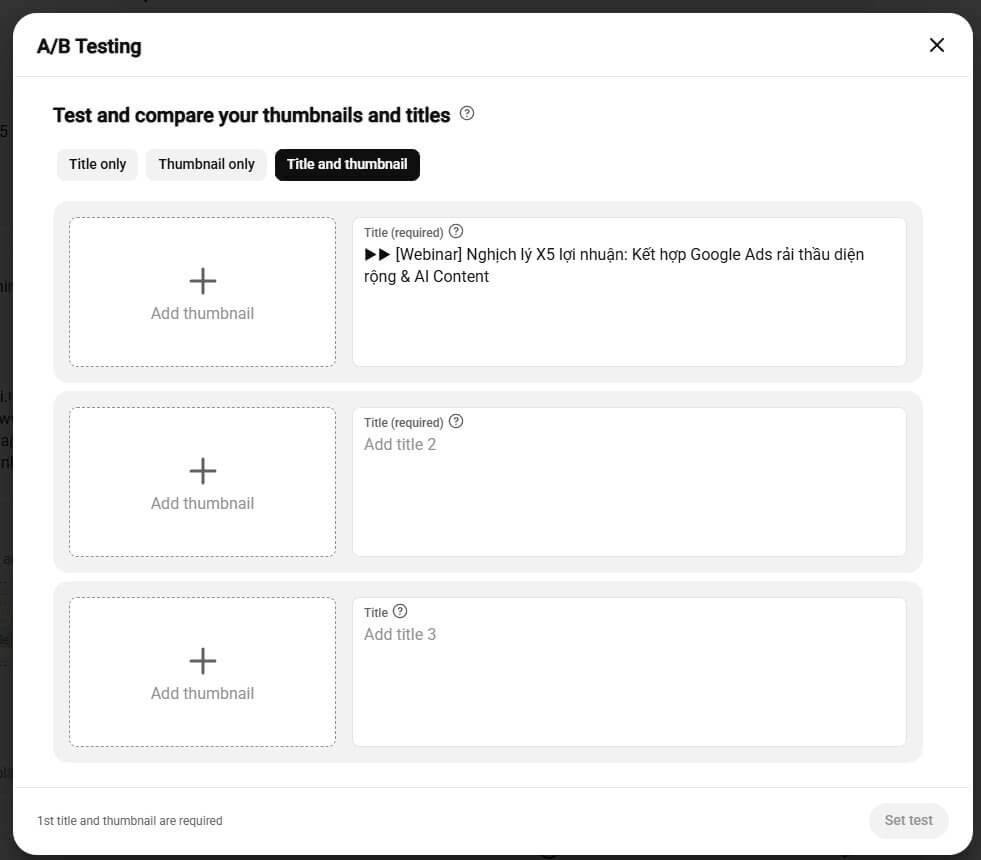Click the Set test button
Viewport: 981px width, 860px height.
(x=908, y=821)
